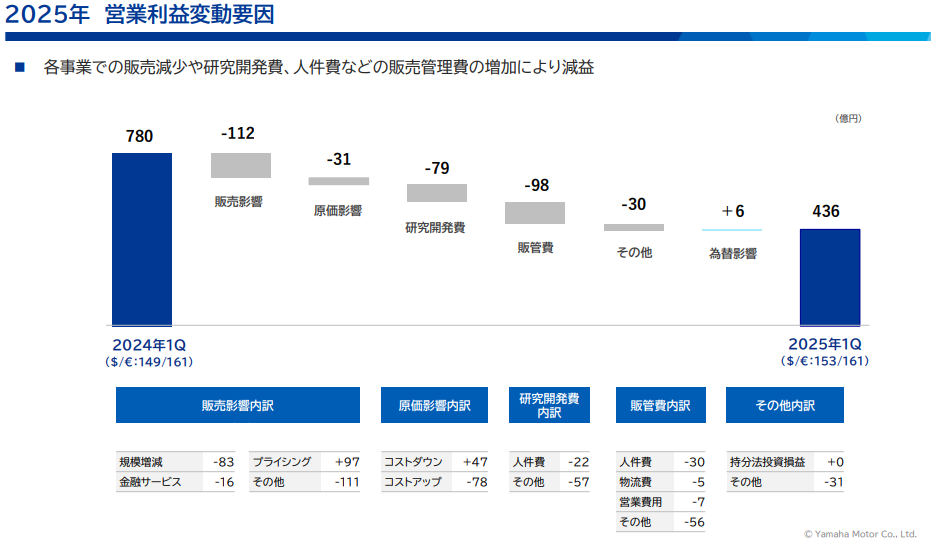
Task: Click the 原価影響 bar caption
Action: click(338, 211)
